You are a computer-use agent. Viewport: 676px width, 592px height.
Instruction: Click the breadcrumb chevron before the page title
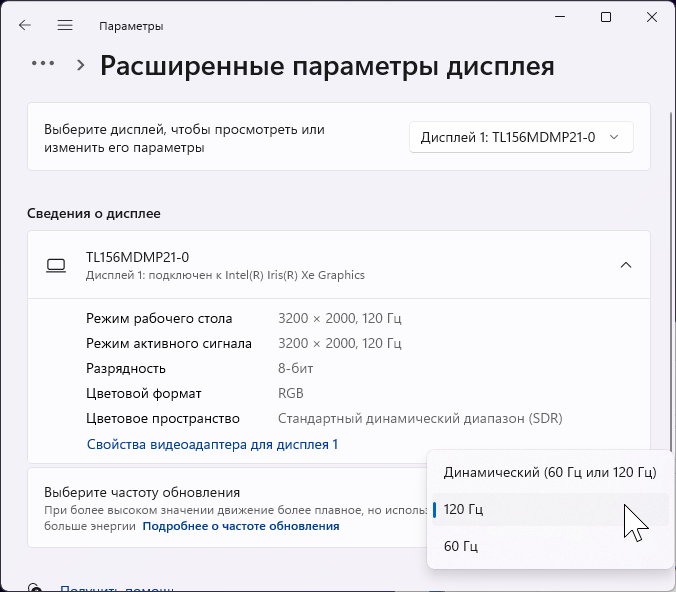click(x=81, y=65)
